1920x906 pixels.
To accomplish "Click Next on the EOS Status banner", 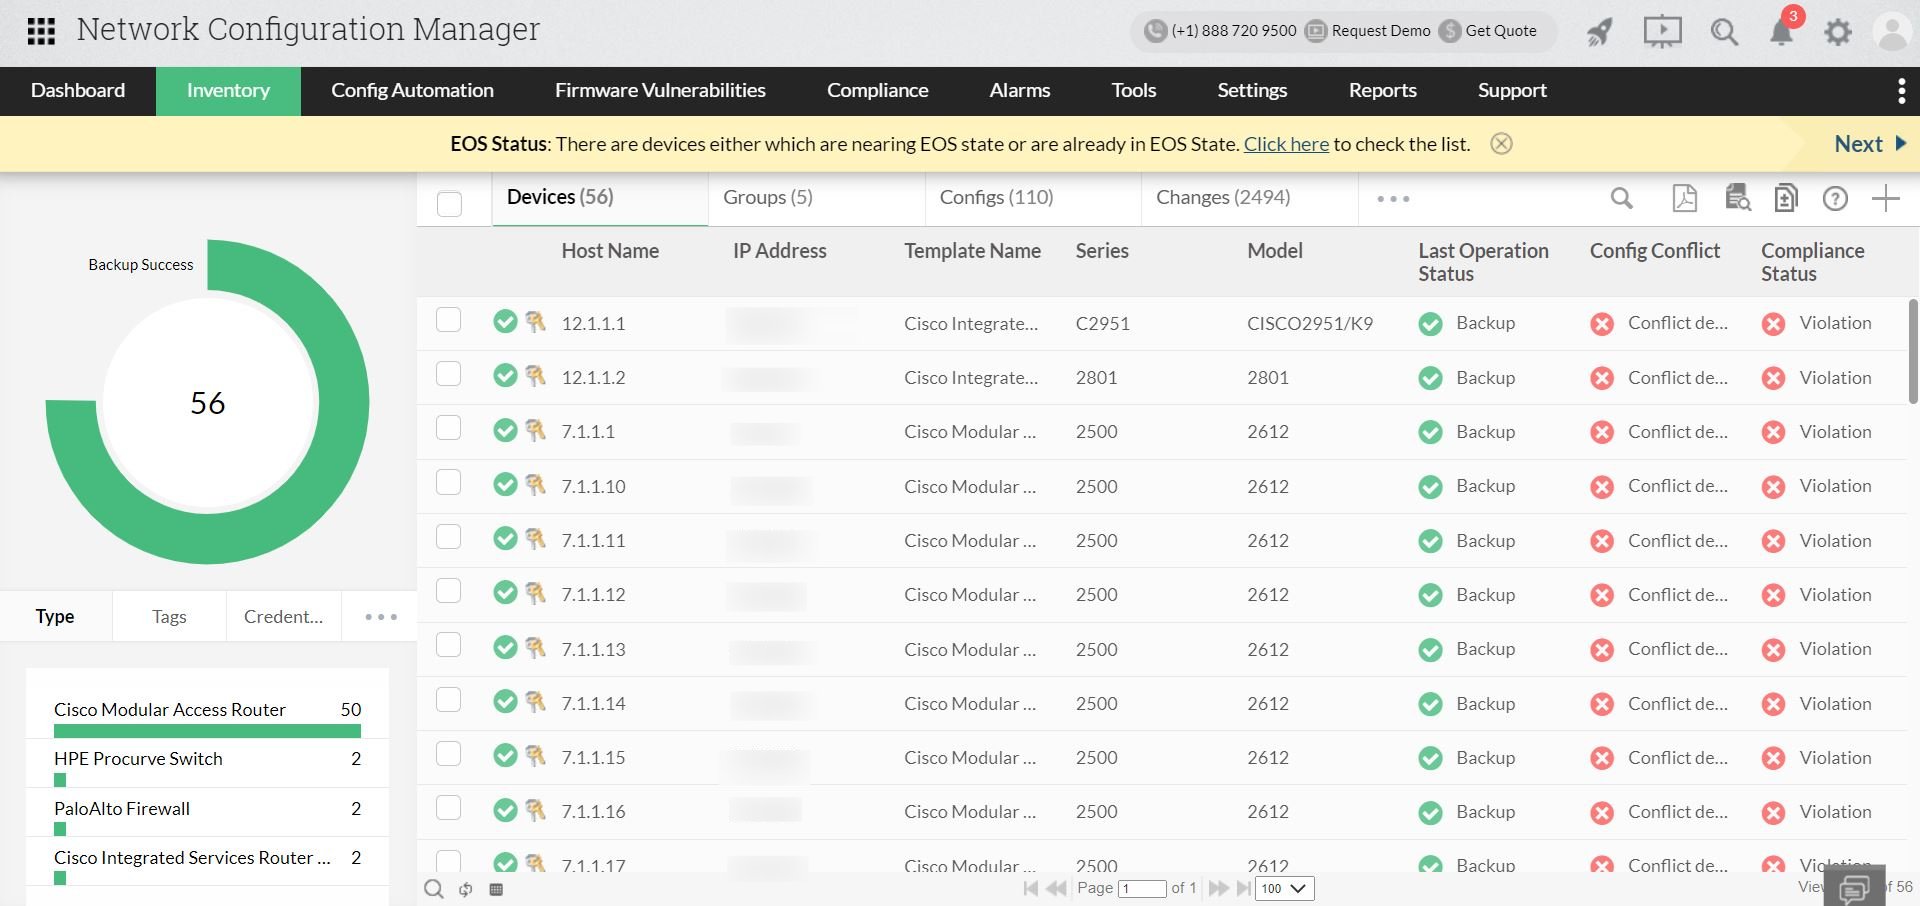I will tap(1858, 143).
